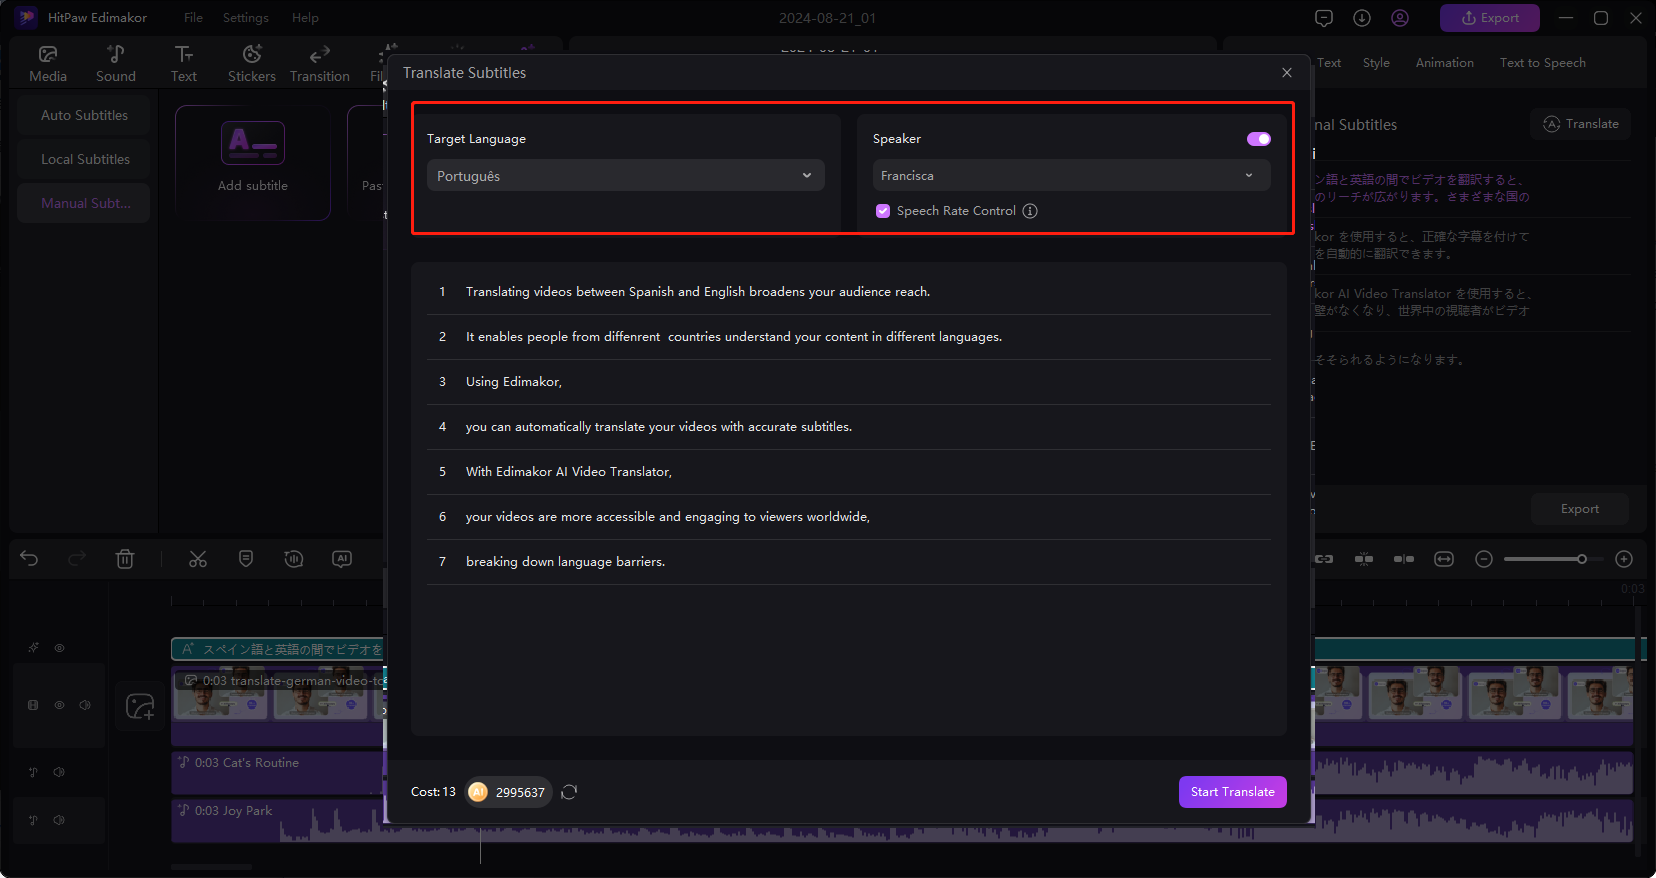Select the Cat's Routine audio clip
Image resolution: width=1656 pixels, height=878 pixels.
tap(278, 772)
